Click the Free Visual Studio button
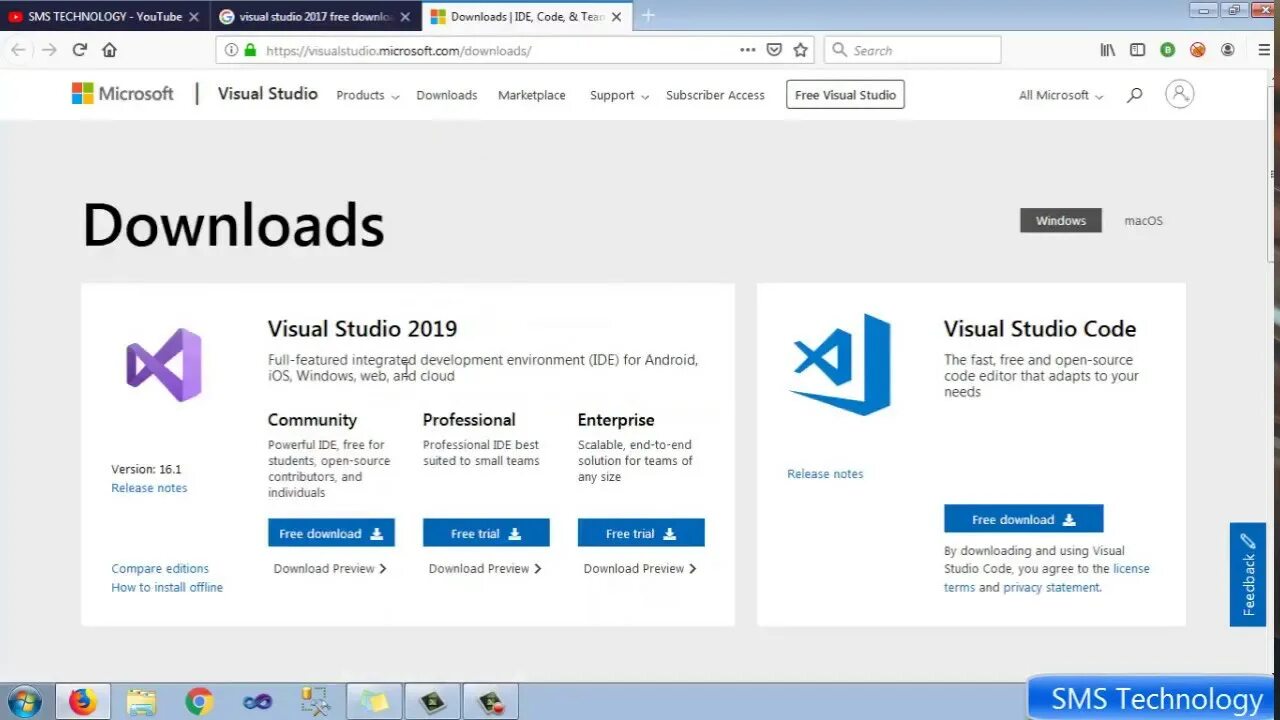This screenshot has width=1280, height=720. 845,95
